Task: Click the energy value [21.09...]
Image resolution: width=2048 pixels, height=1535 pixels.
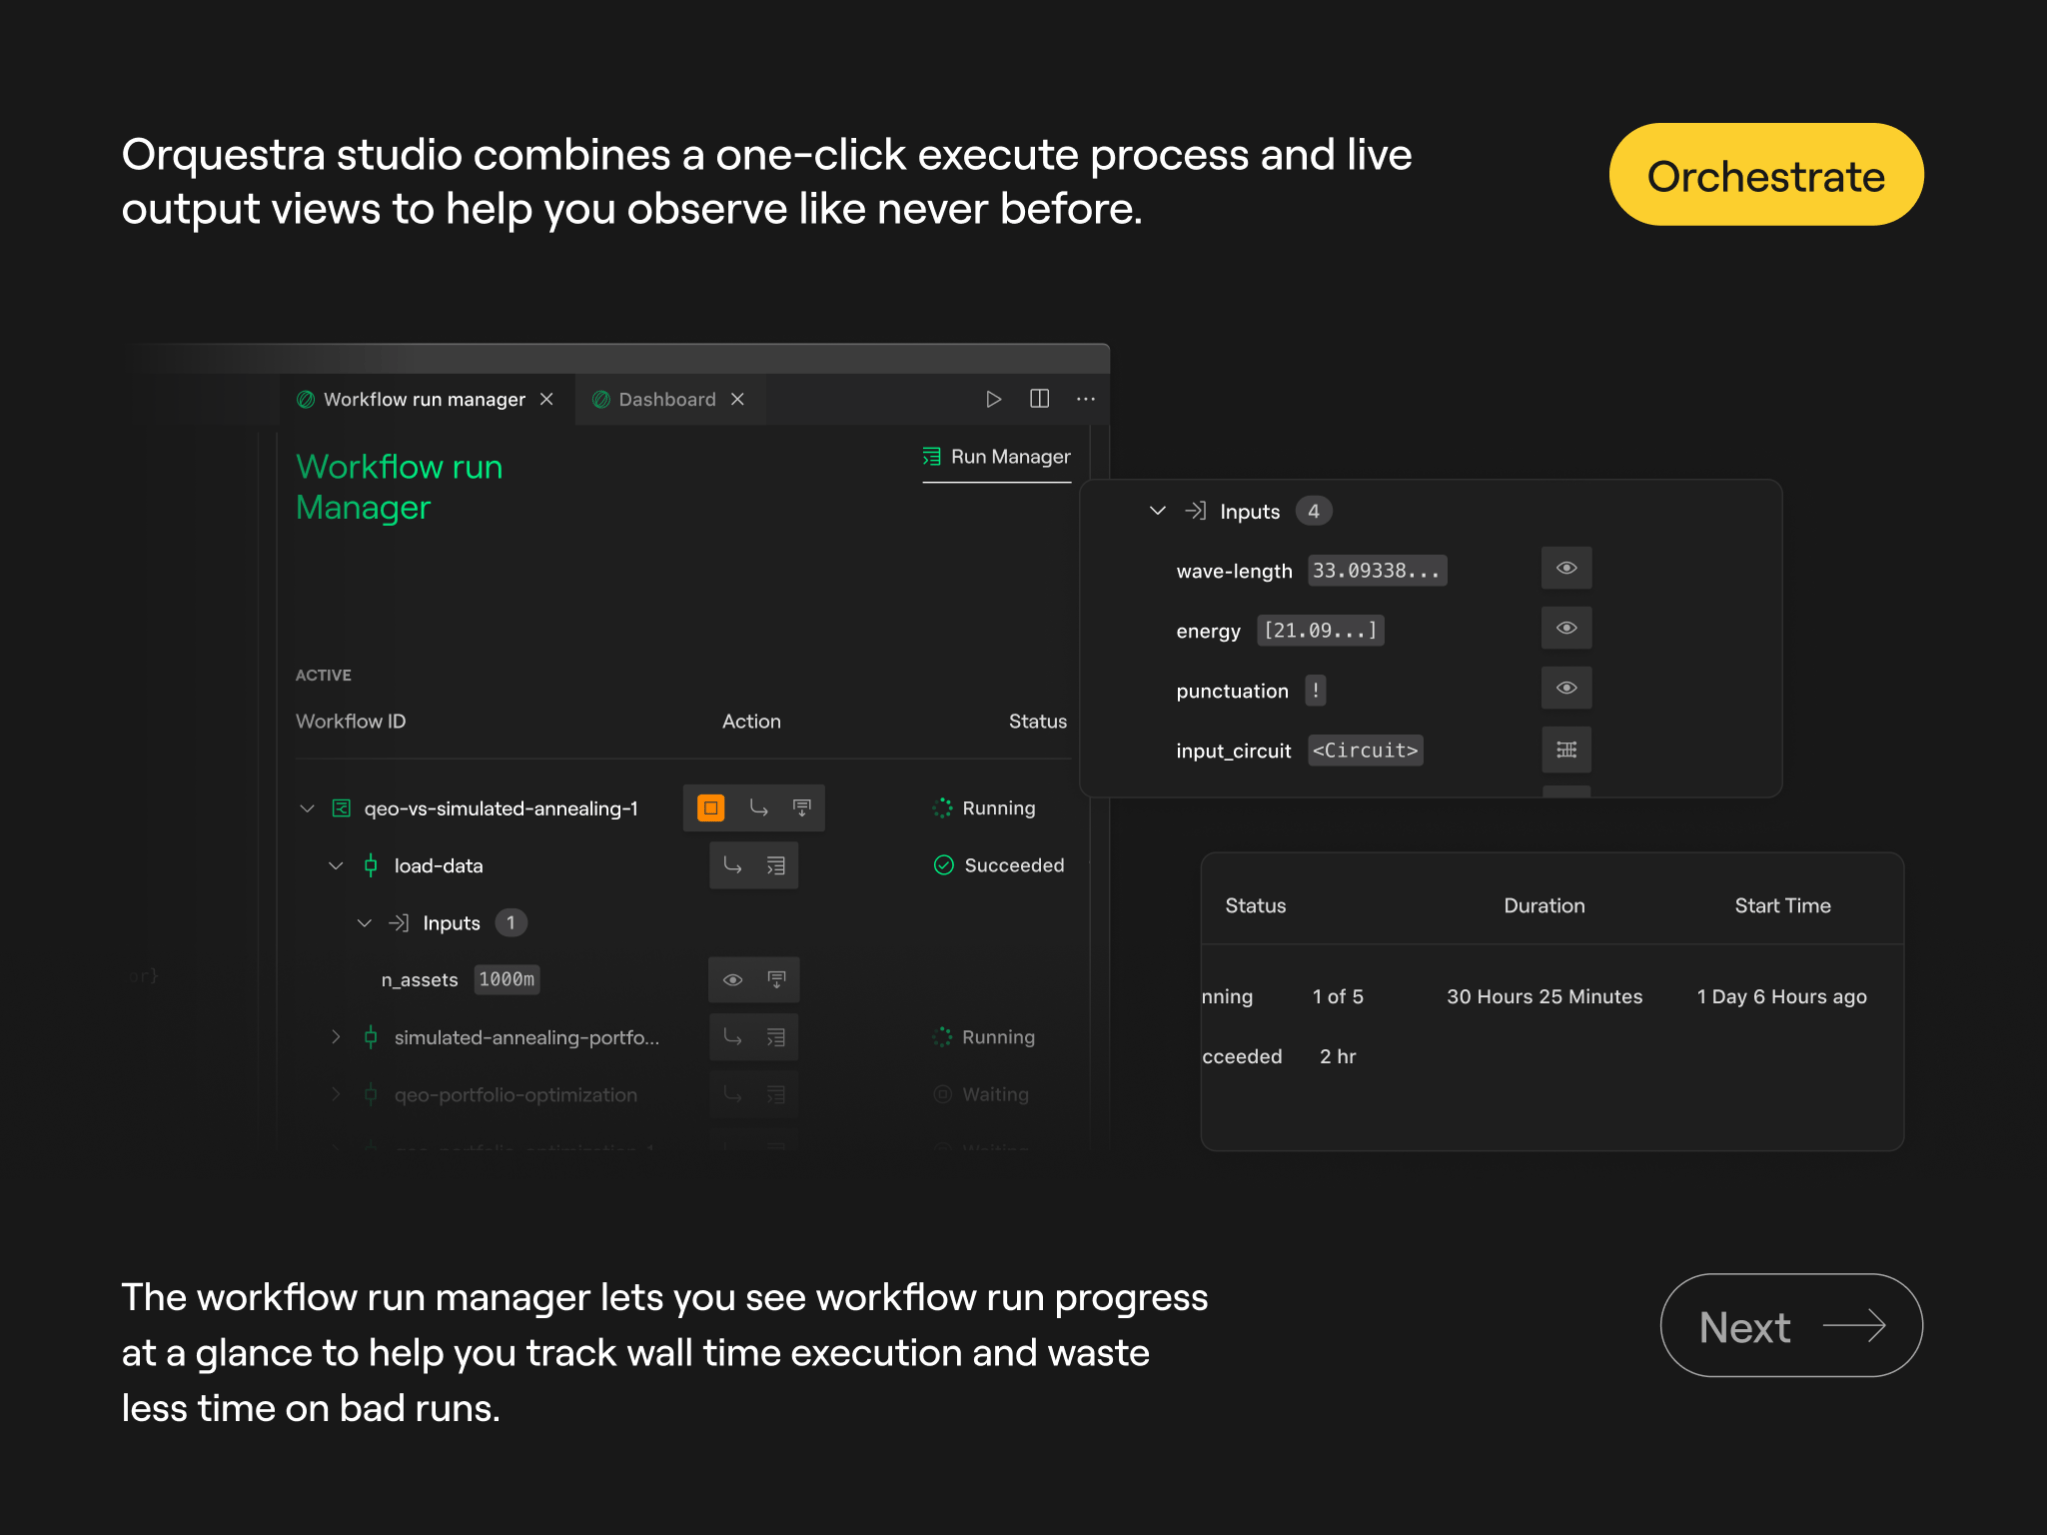Action: [x=1320, y=631]
